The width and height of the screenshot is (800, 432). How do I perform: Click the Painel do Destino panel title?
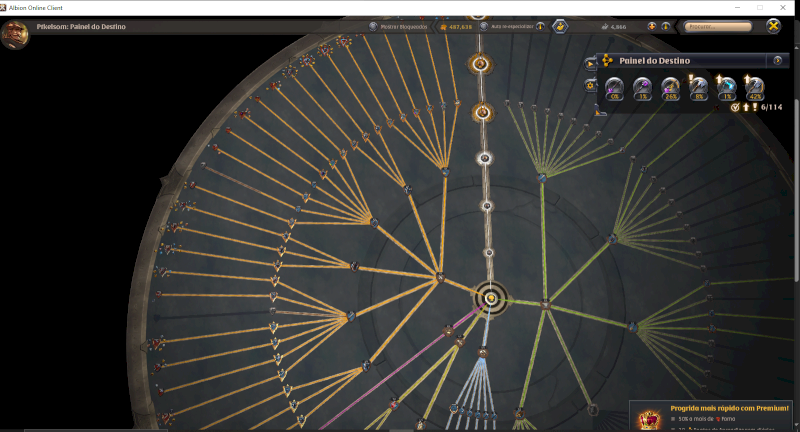pos(655,61)
